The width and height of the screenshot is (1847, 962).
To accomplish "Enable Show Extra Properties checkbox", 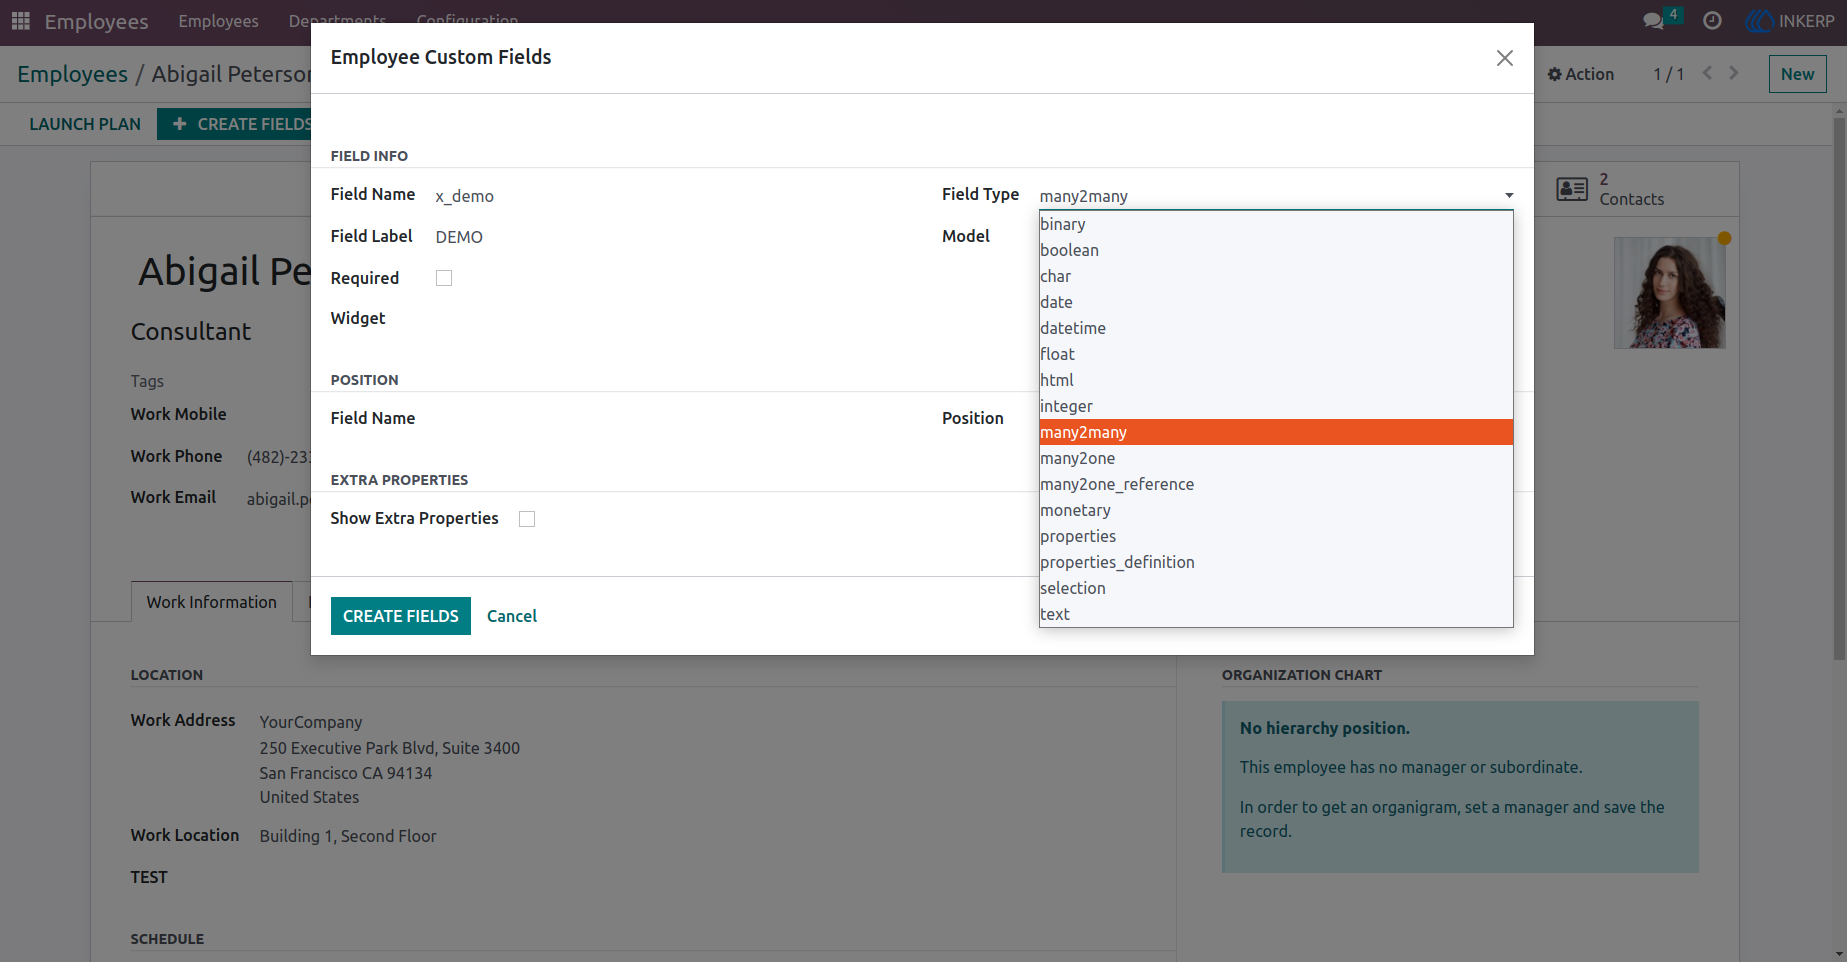I will pos(527,519).
